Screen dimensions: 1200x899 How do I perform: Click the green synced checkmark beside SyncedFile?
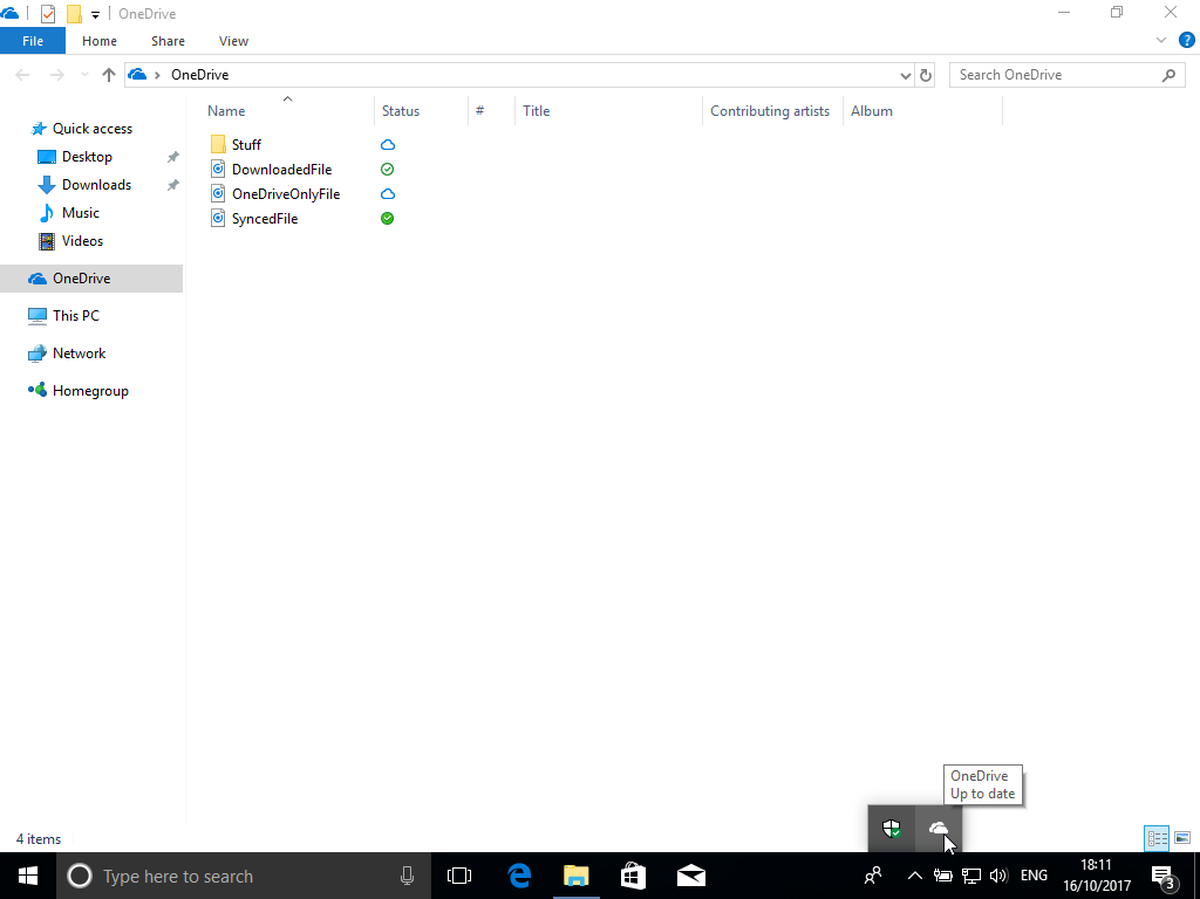click(x=386, y=218)
